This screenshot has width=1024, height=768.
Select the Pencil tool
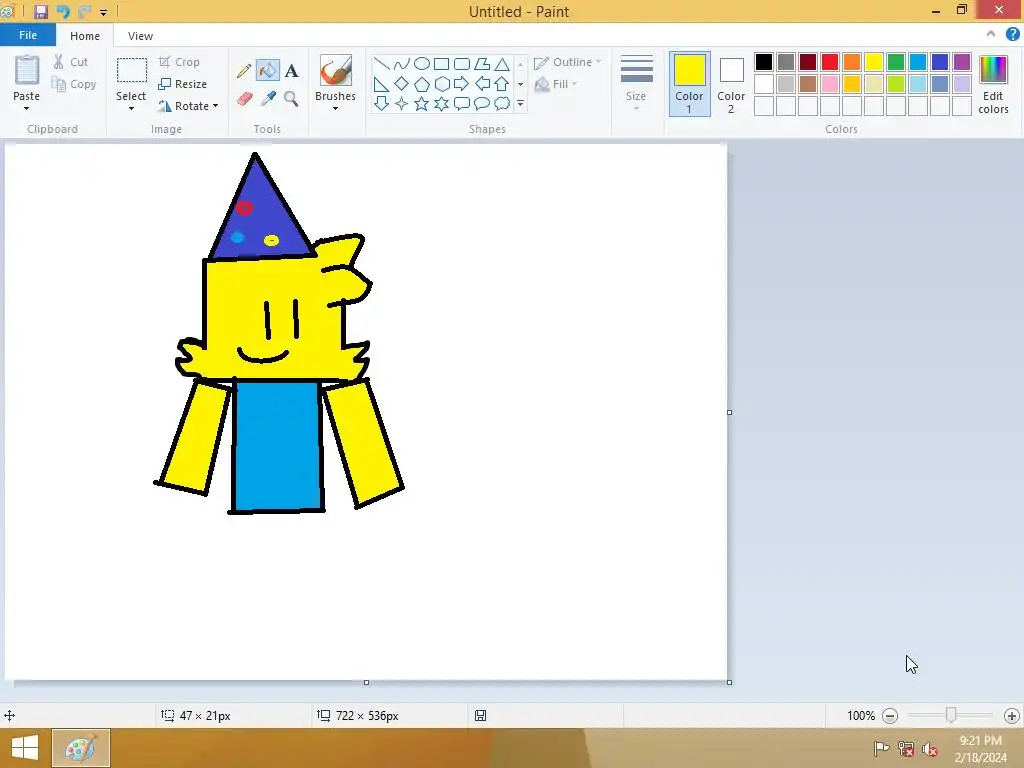244,71
